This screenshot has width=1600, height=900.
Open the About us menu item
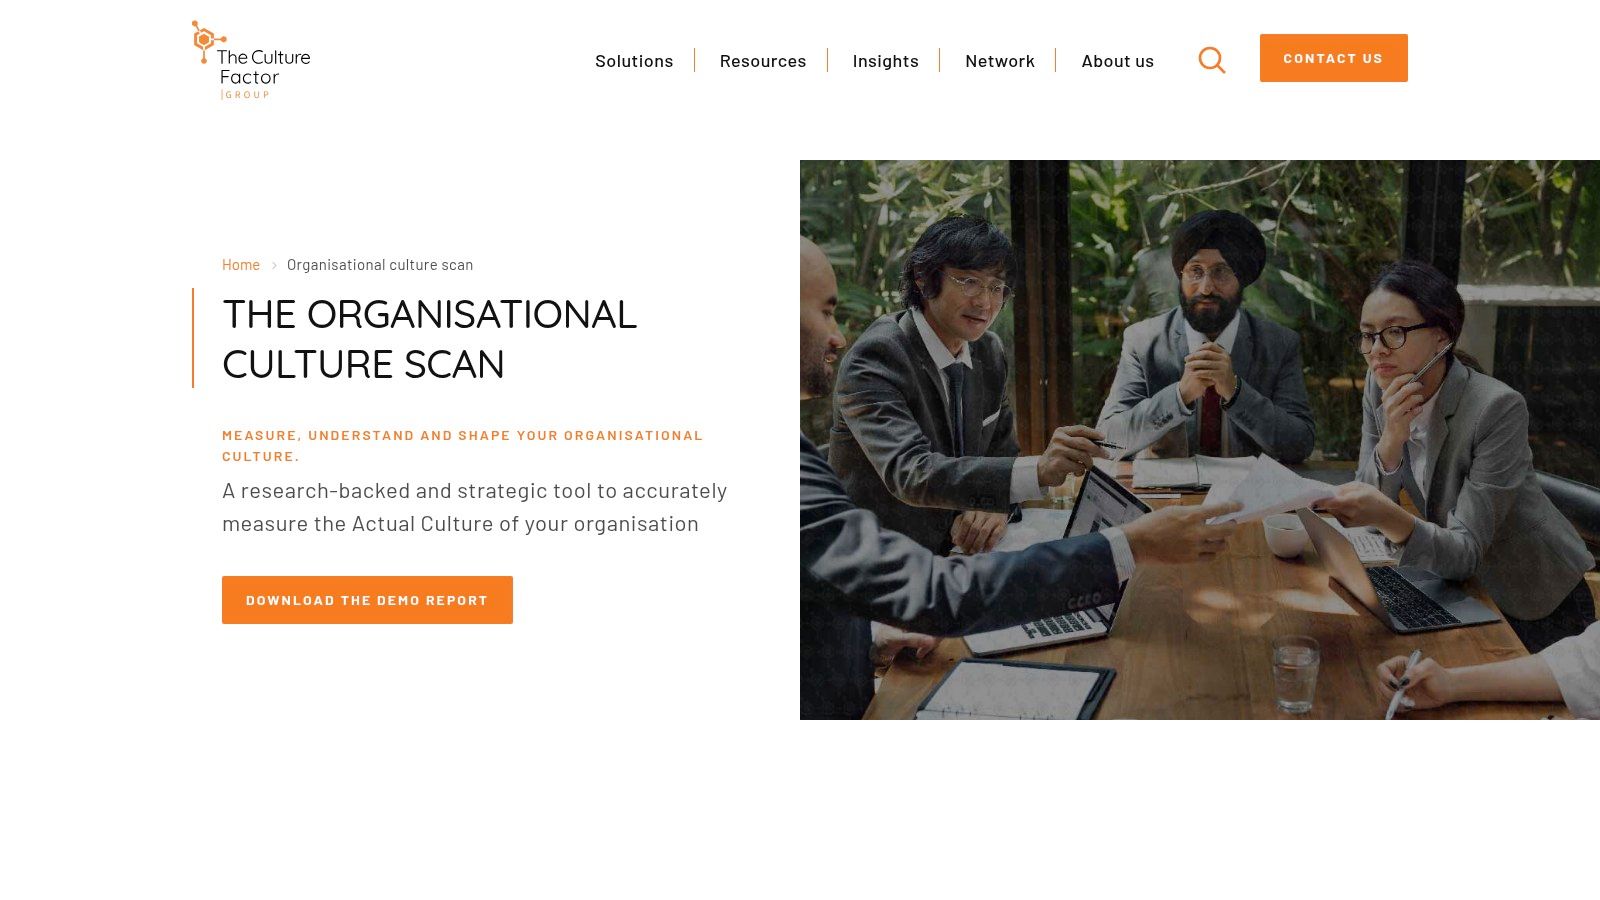coord(1118,61)
